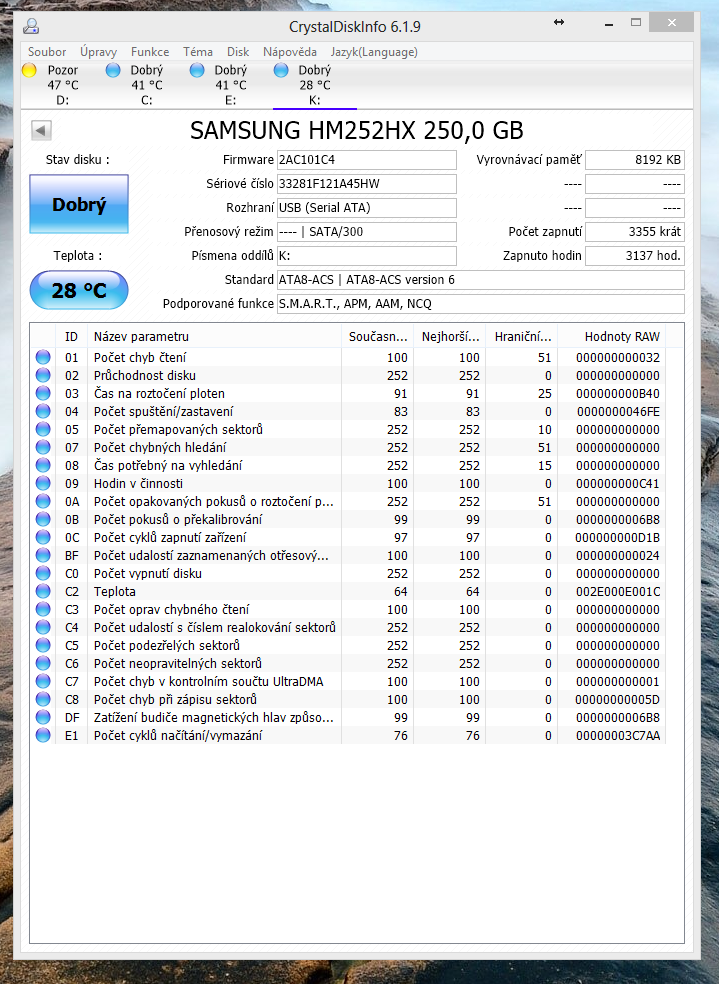Click RAW value 00000003C7AA

(x=618, y=735)
